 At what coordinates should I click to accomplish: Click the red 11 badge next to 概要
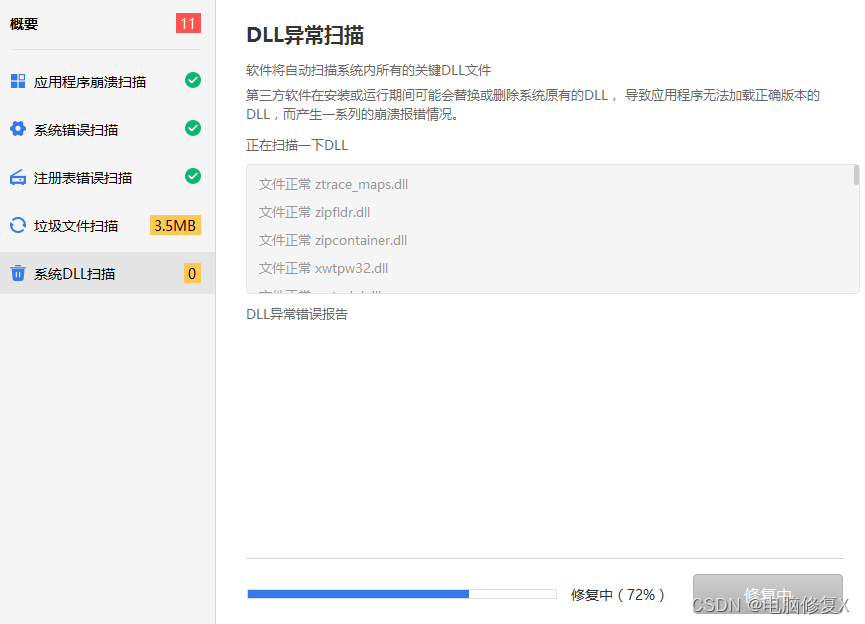pyautogui.click(x=188, y=23)
